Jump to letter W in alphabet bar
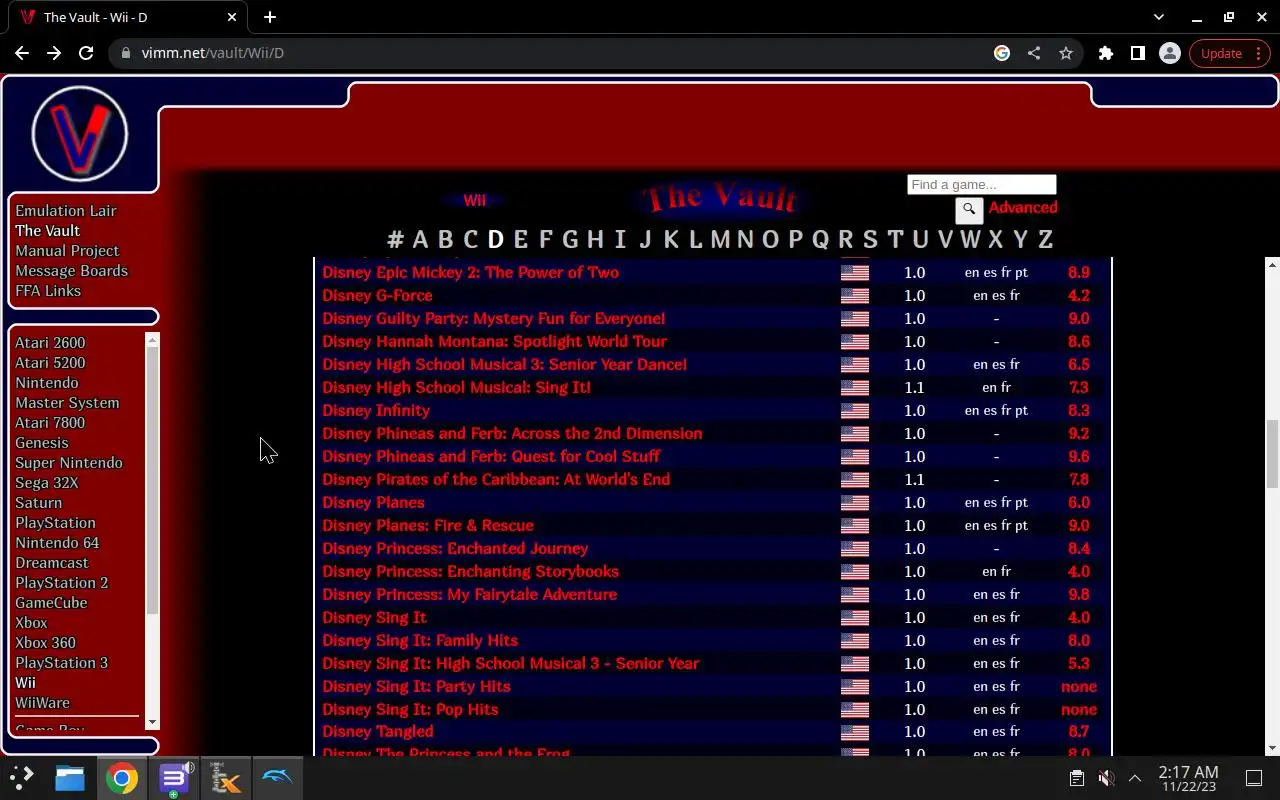Viewport: 1280px width, 800px height. (x=970, y=240)
